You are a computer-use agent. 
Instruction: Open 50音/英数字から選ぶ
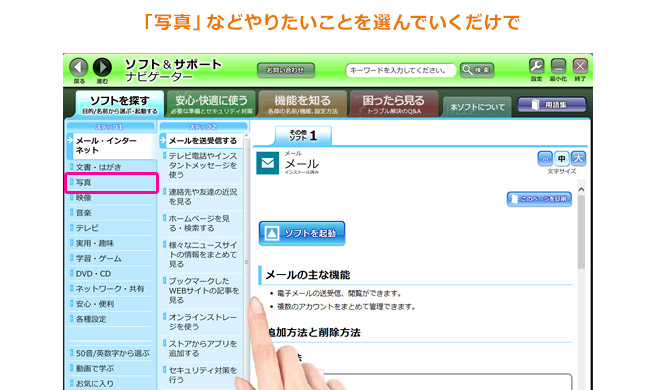coord(112,354)
